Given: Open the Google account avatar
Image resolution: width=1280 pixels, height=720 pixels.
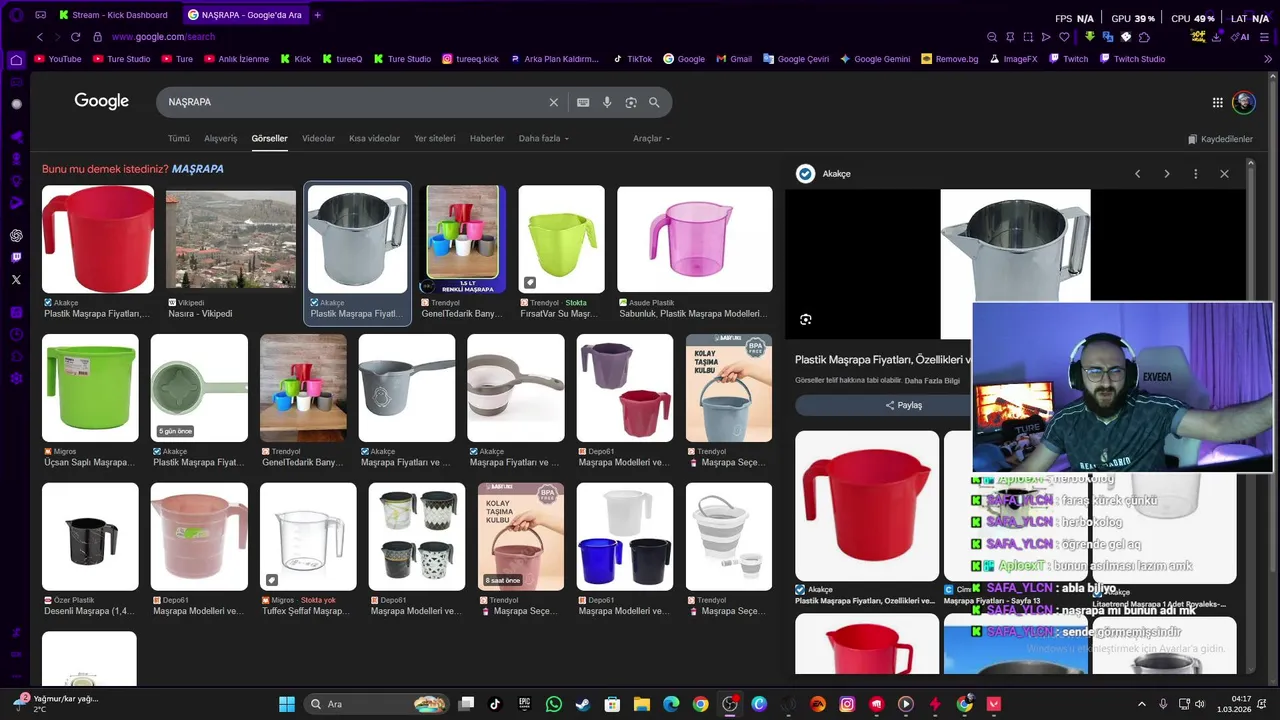Looking at the screenshot, I should click(x=1244, y=102).
